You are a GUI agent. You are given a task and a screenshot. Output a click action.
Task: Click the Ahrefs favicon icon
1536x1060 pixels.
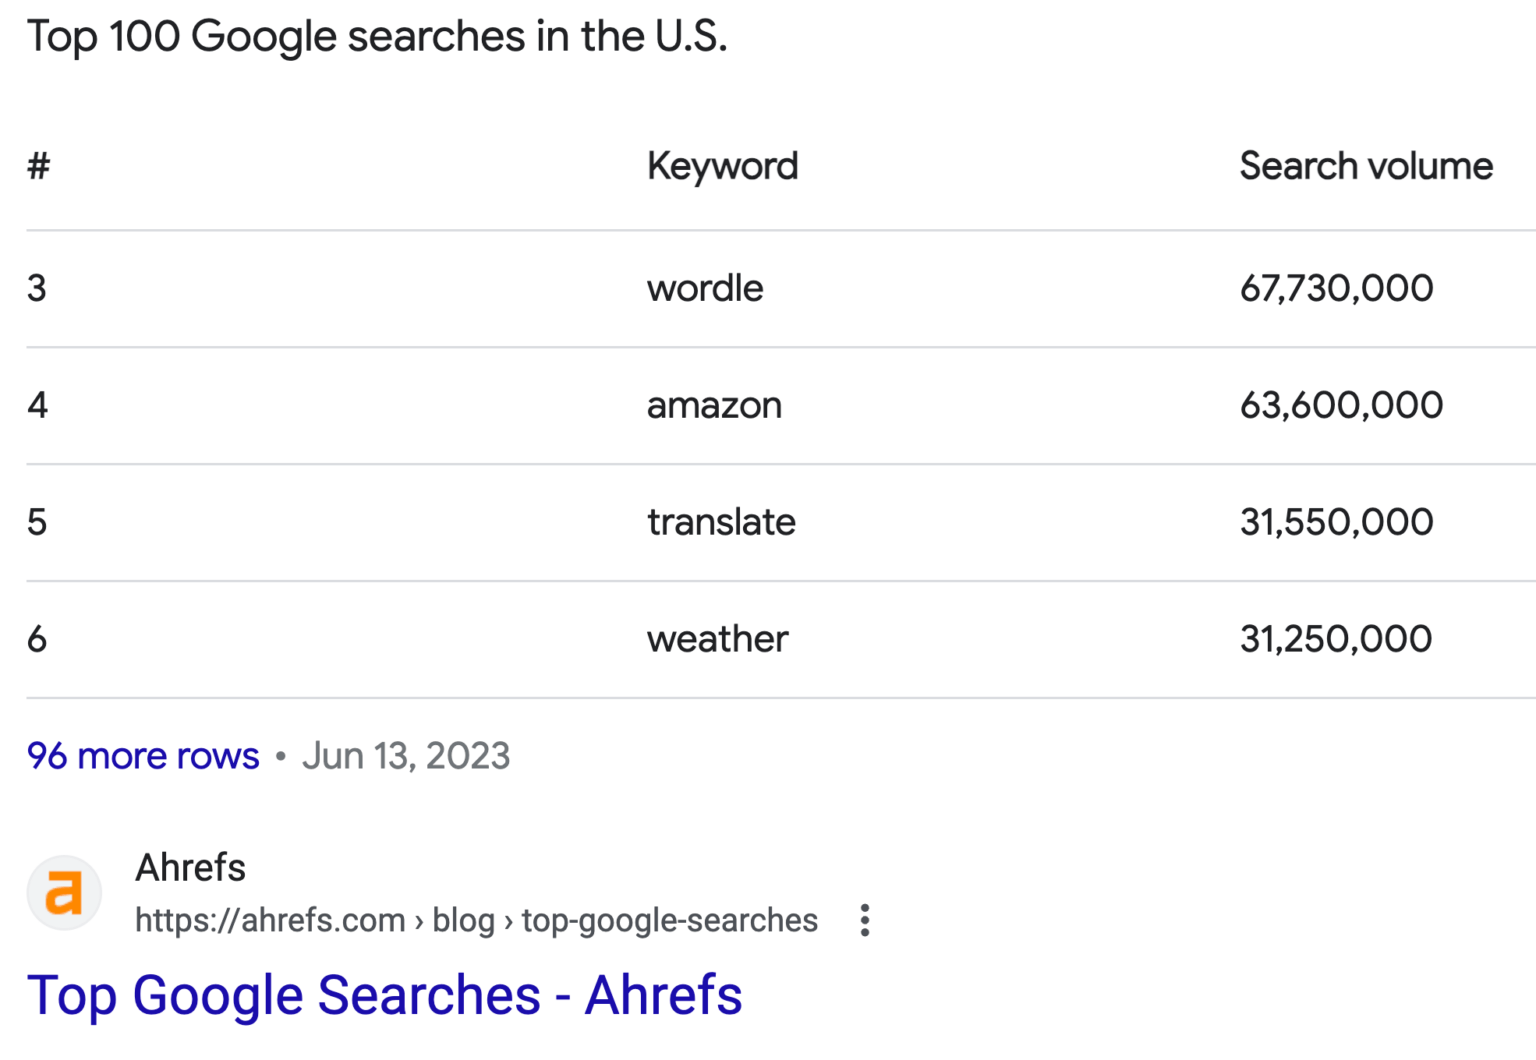tap(63, 892)
